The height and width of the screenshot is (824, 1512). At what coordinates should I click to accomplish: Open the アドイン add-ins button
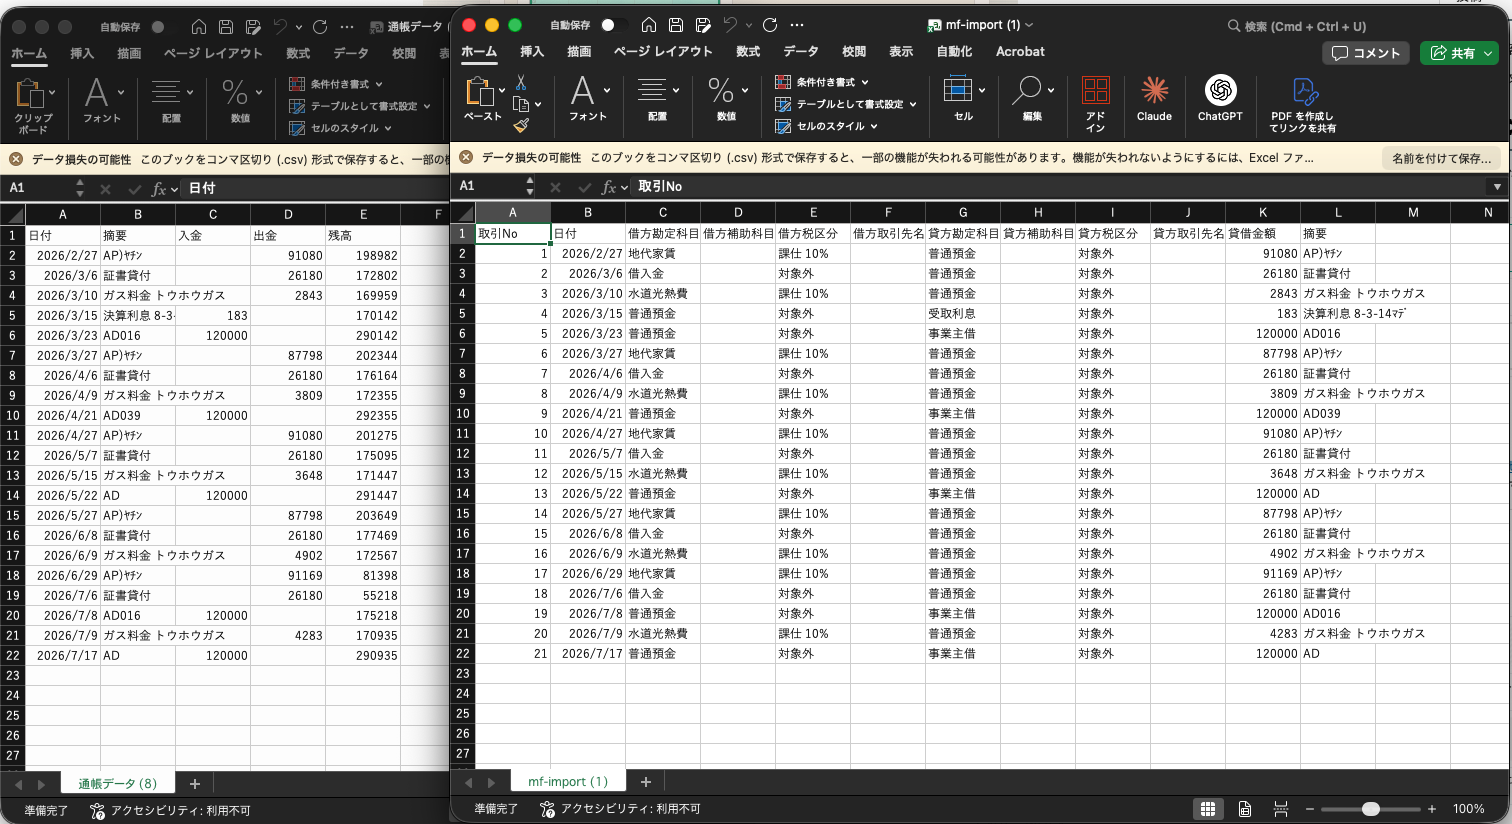click(x=1096, y=104)
